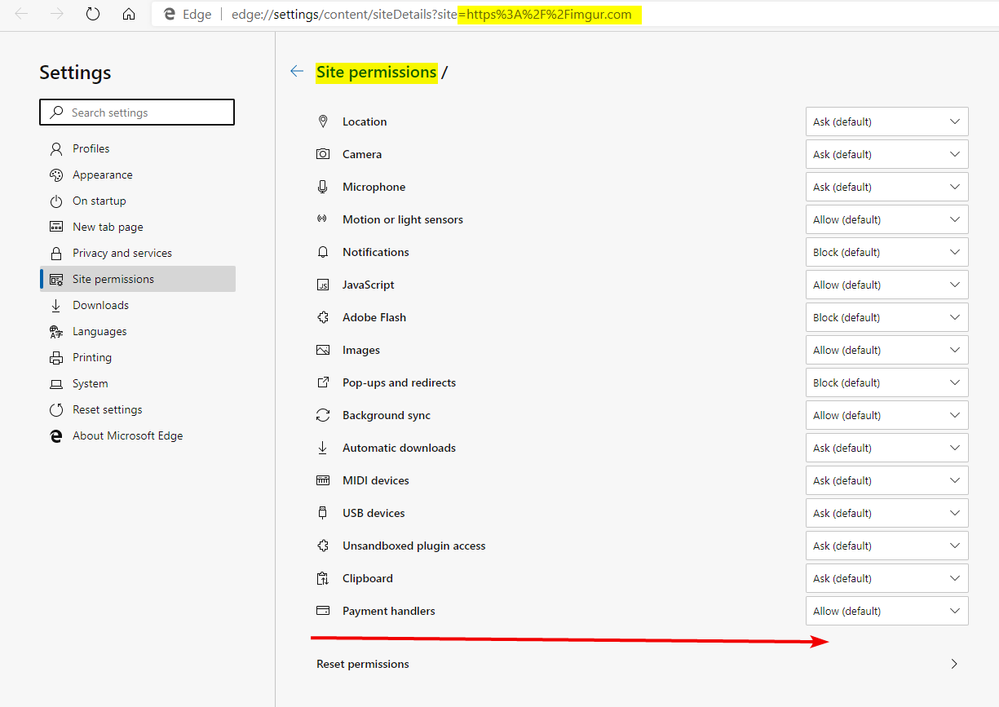999x707 pixels.
Task: Open About Microsoft Edge page
Action: 138,436
